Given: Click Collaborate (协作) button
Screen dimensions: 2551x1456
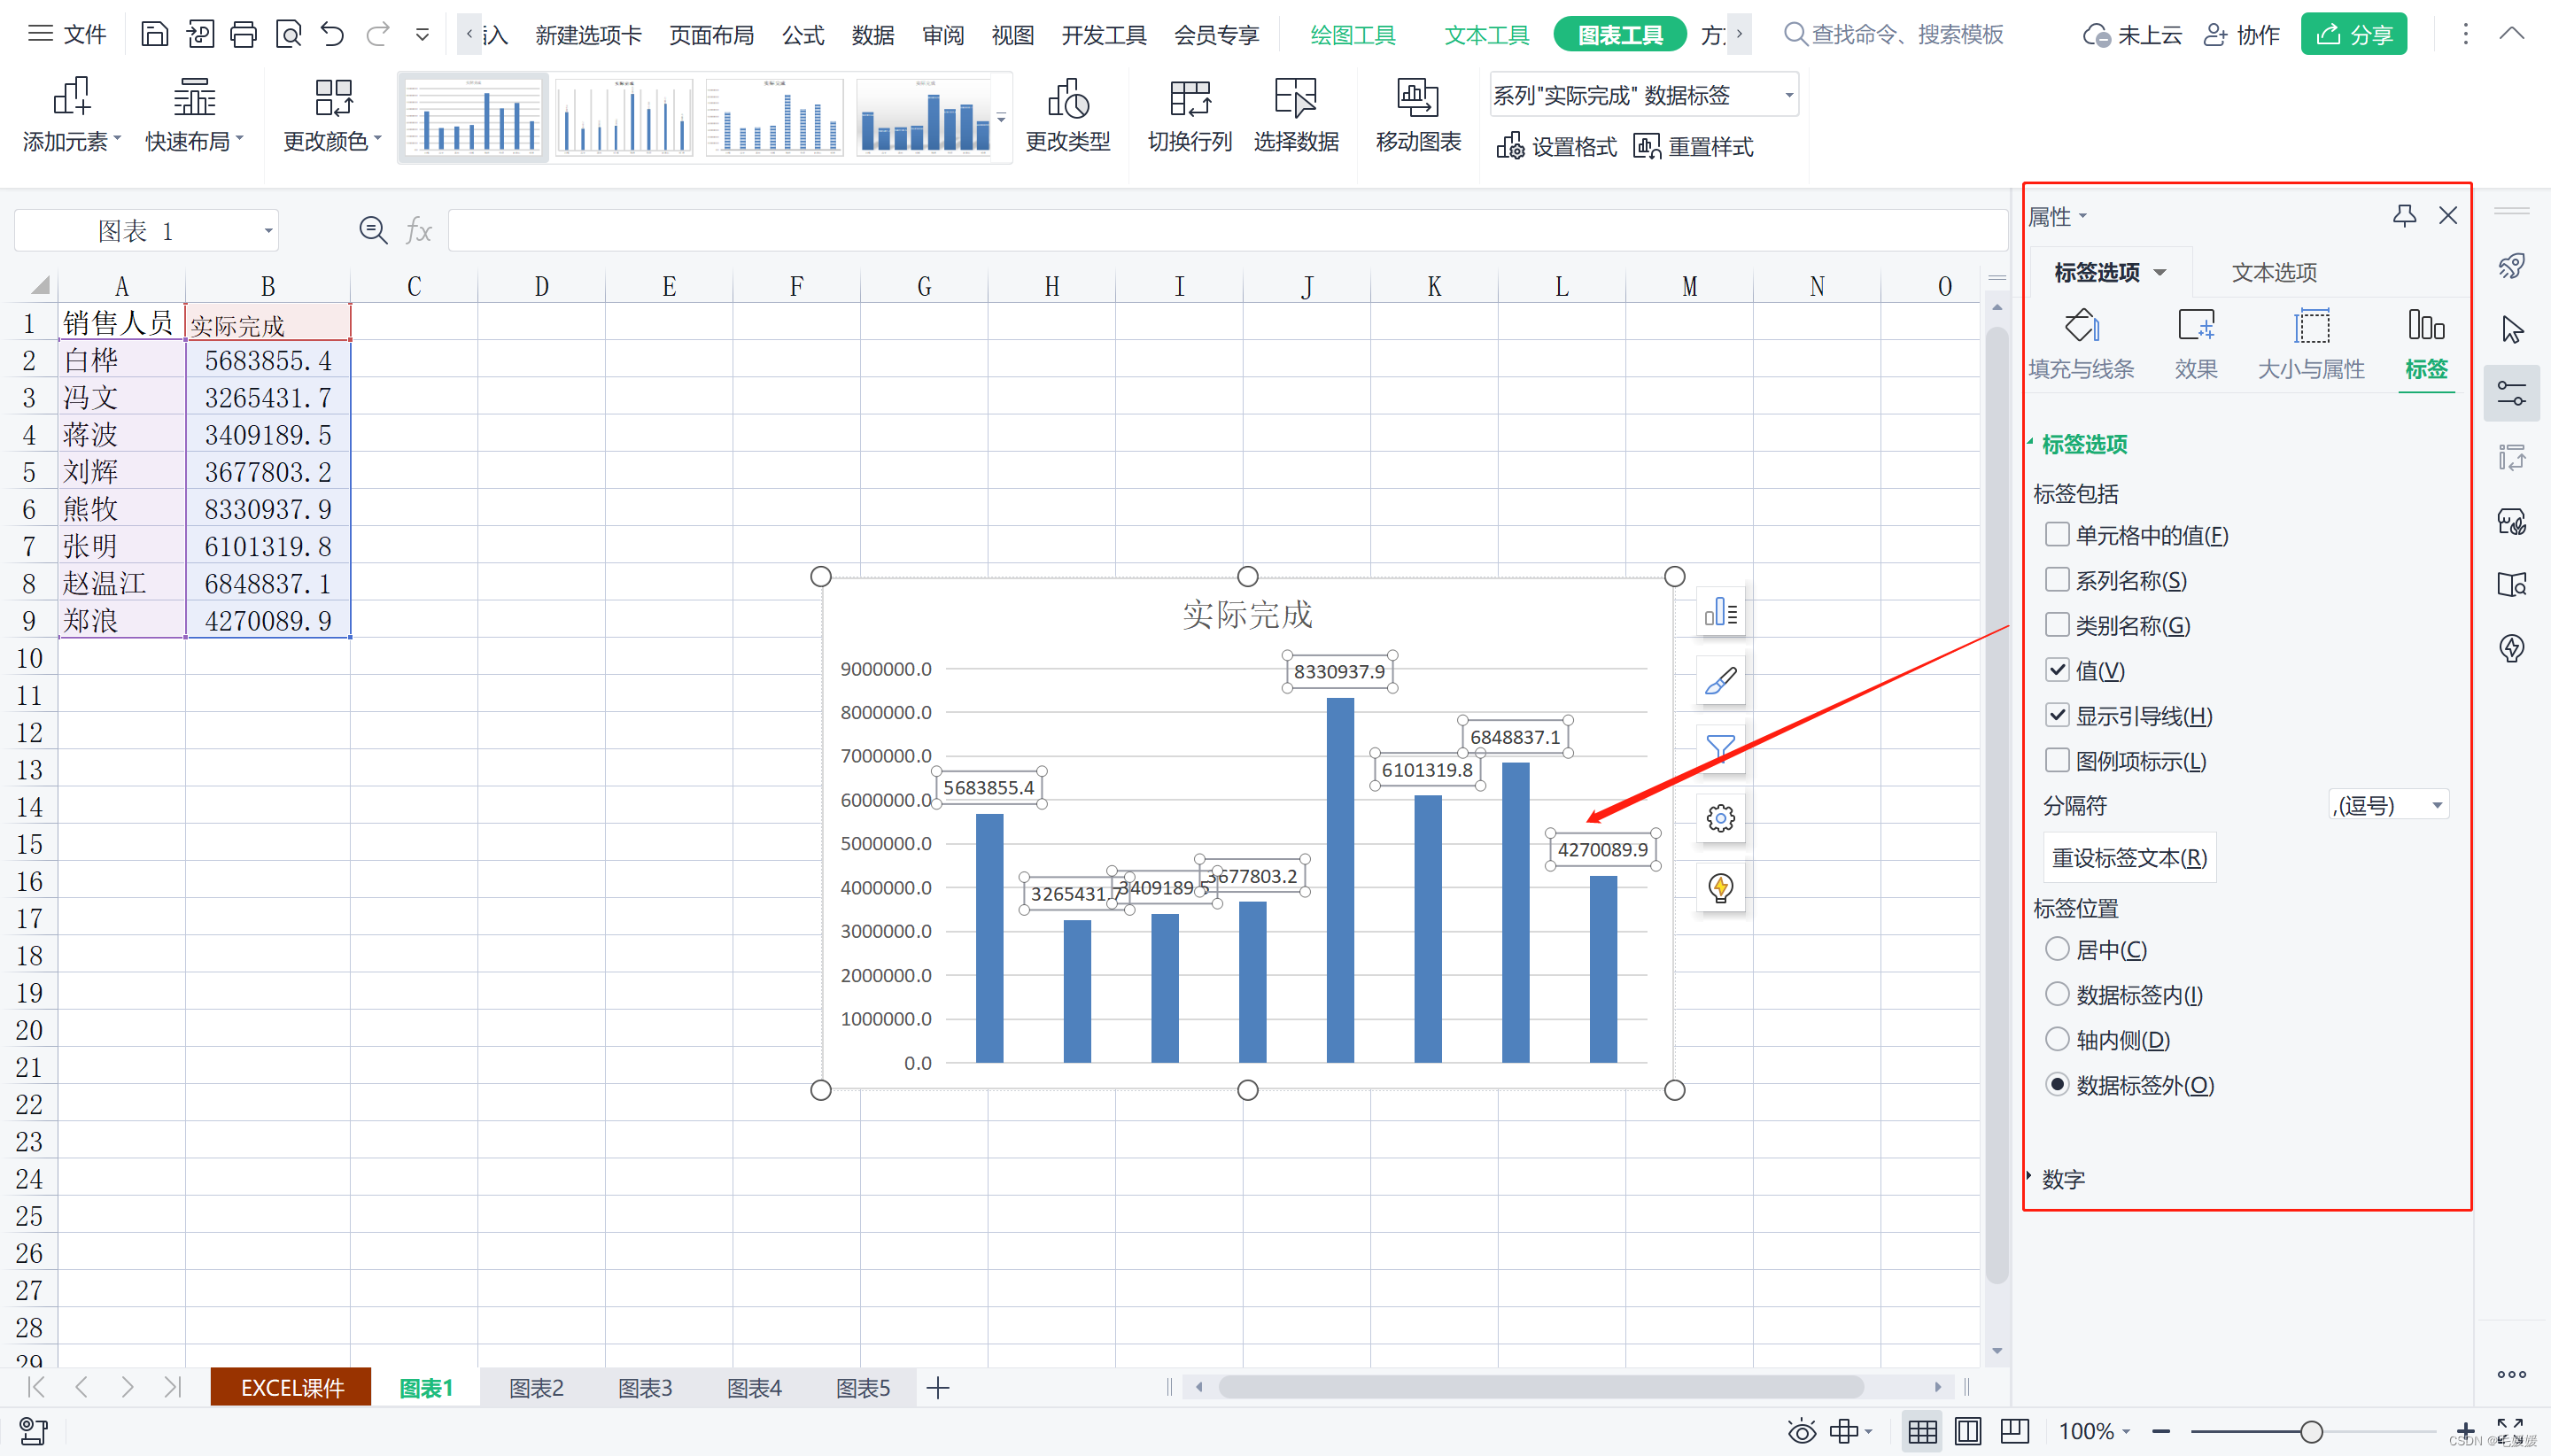Looking at the screenshot, I should point(2240,35).
